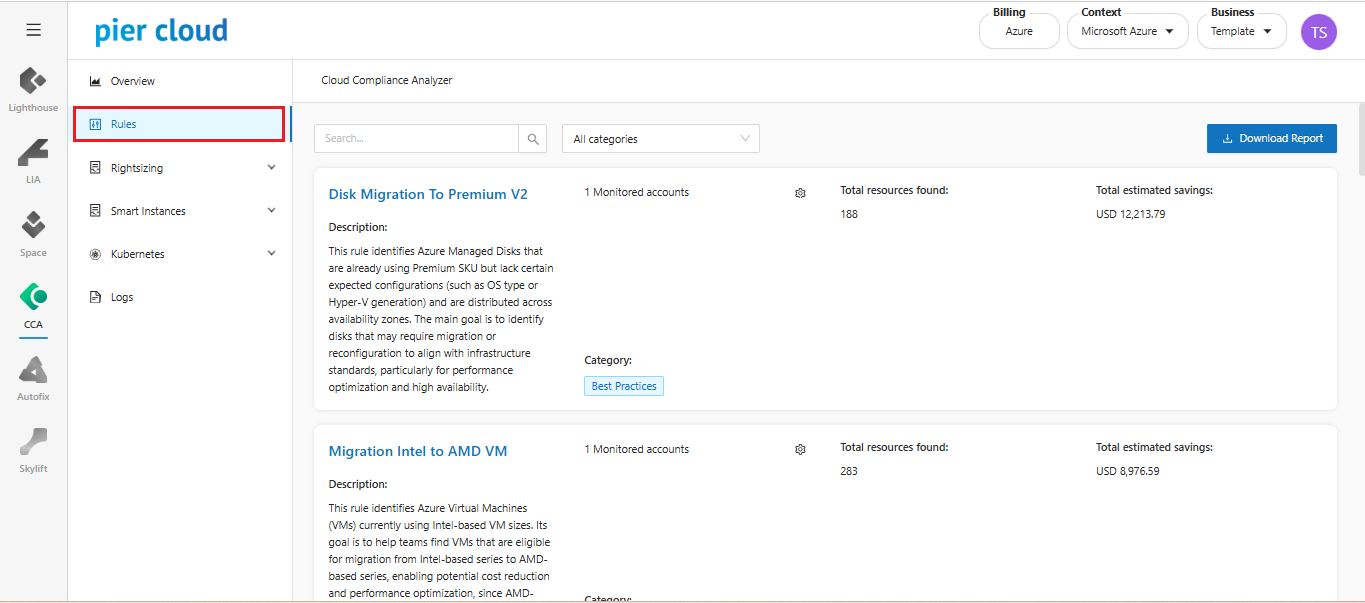Click in the rules Search field
The width and height of the screenshot is (1365, 603).
(x=416, y=139)
